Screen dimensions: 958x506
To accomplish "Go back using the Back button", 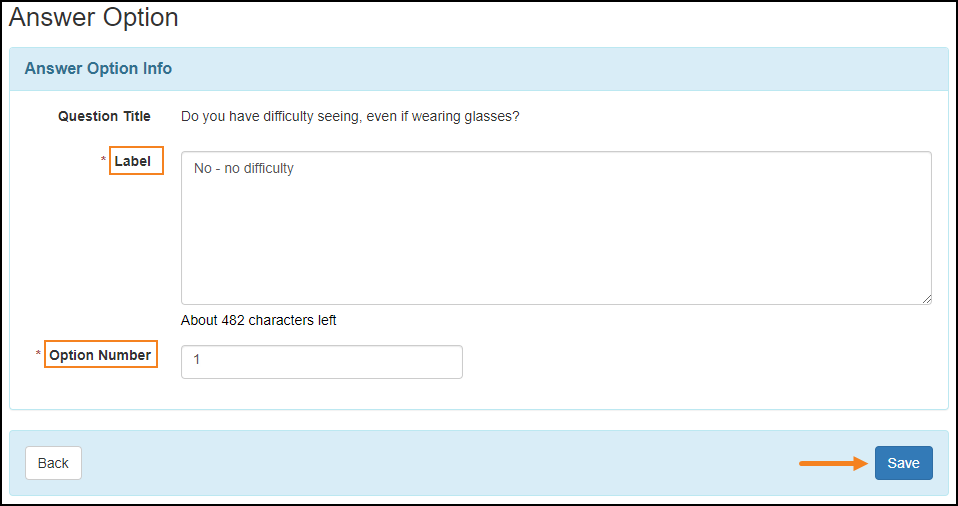I will coord(53,463).
